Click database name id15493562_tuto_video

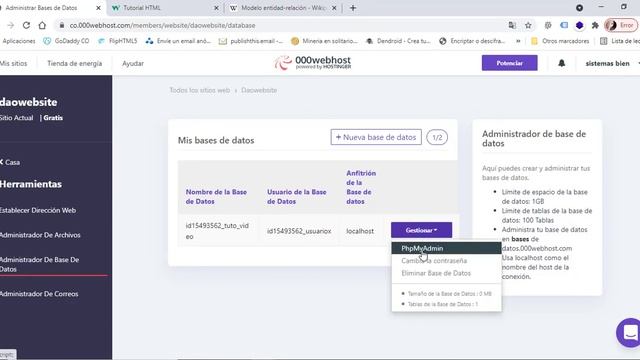217,231
